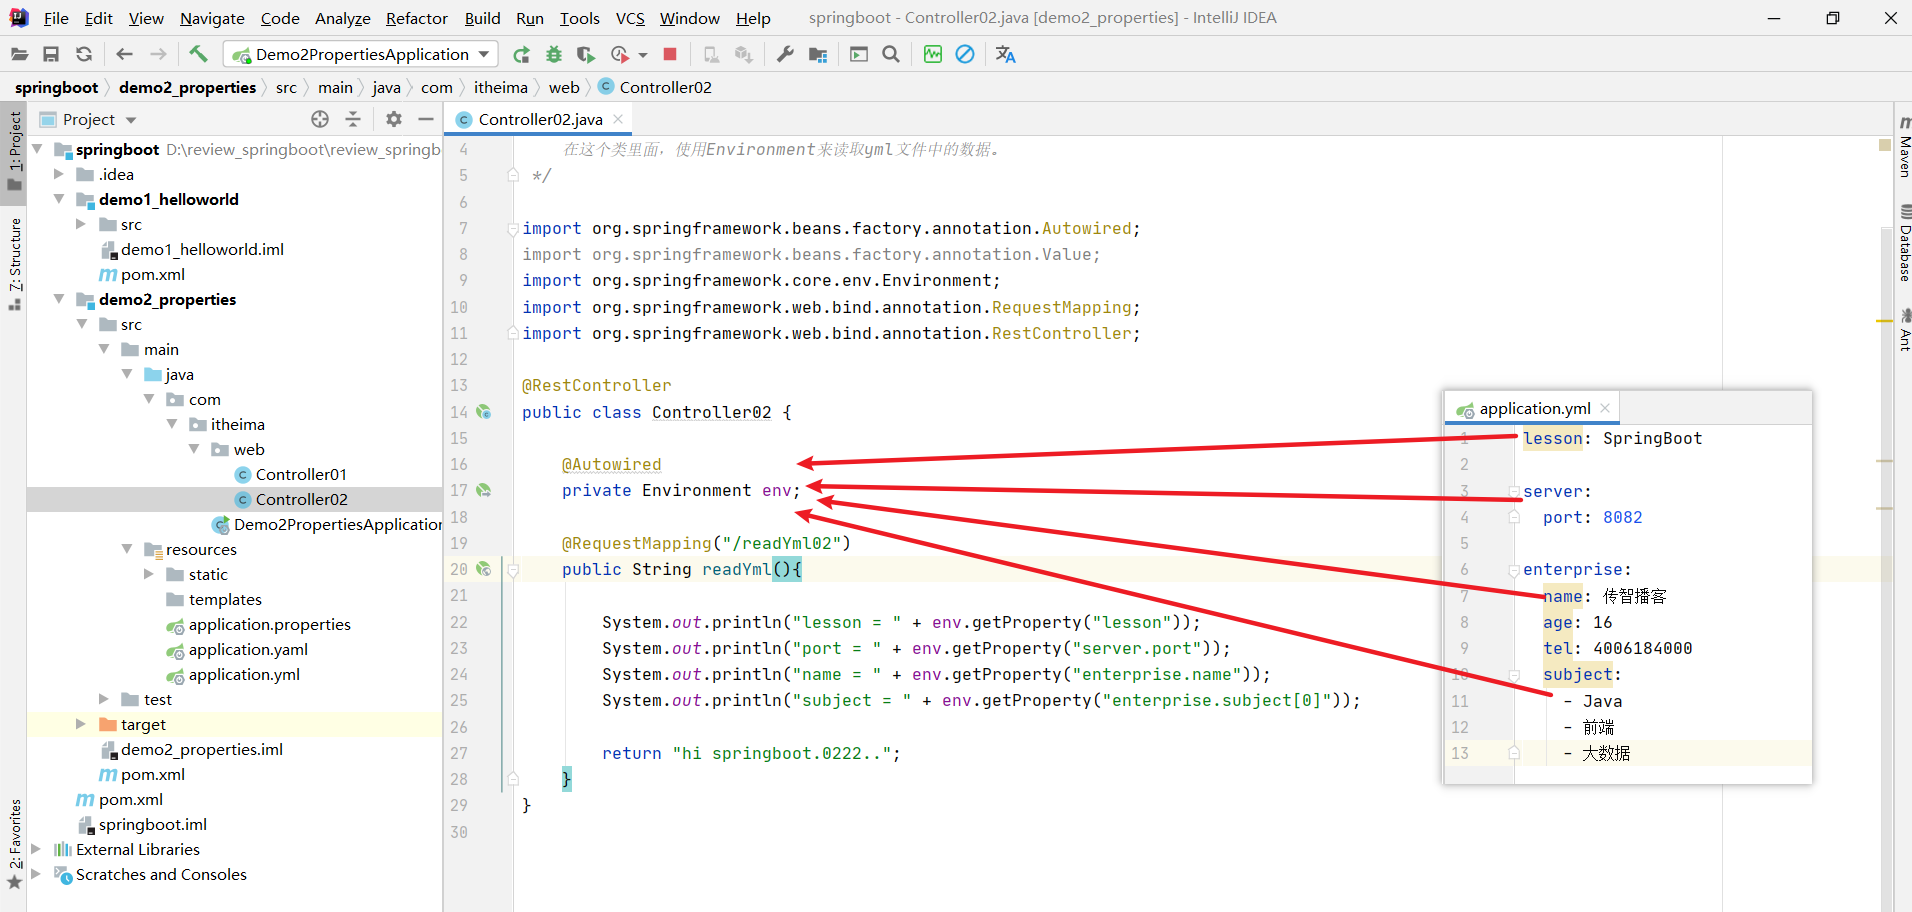Open the Refactor menu

click(416, 18)
